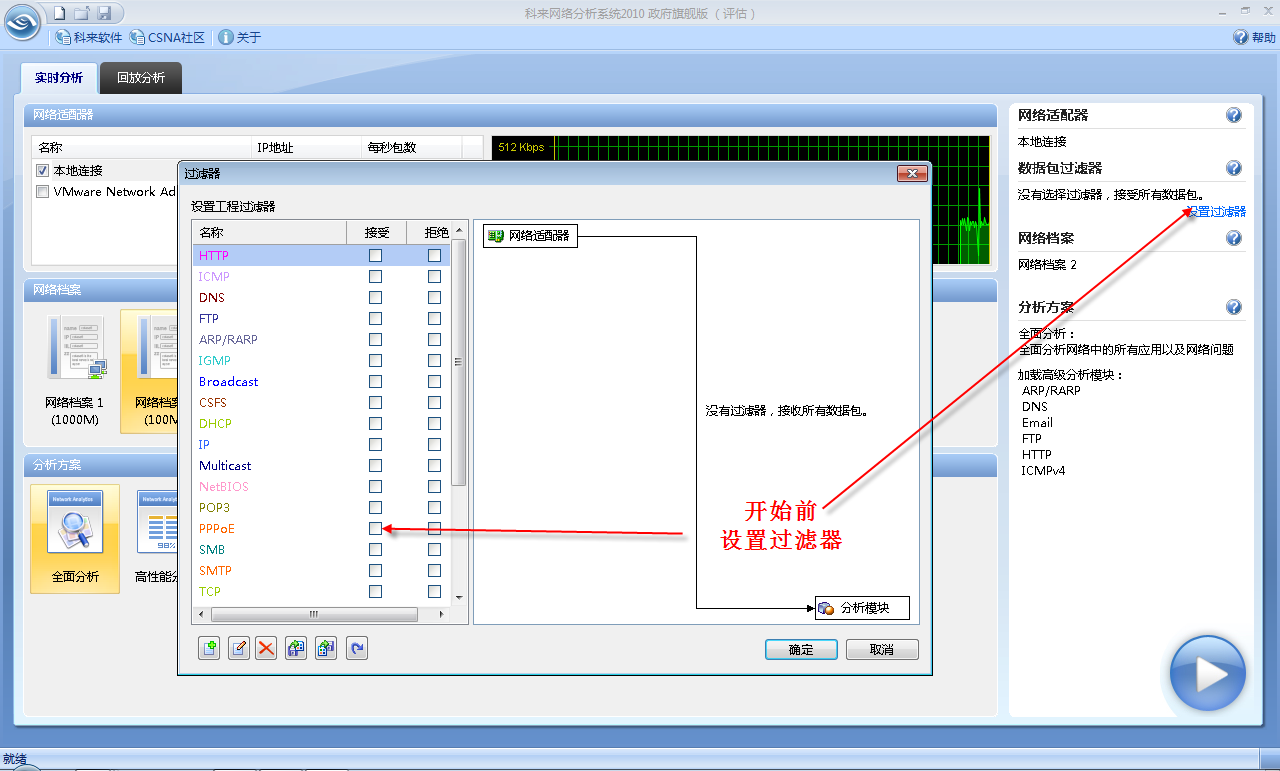The height and width of the screenshot is (771, 1280).
Task: Import filters using the first disk icon
Action: (295, 648)
